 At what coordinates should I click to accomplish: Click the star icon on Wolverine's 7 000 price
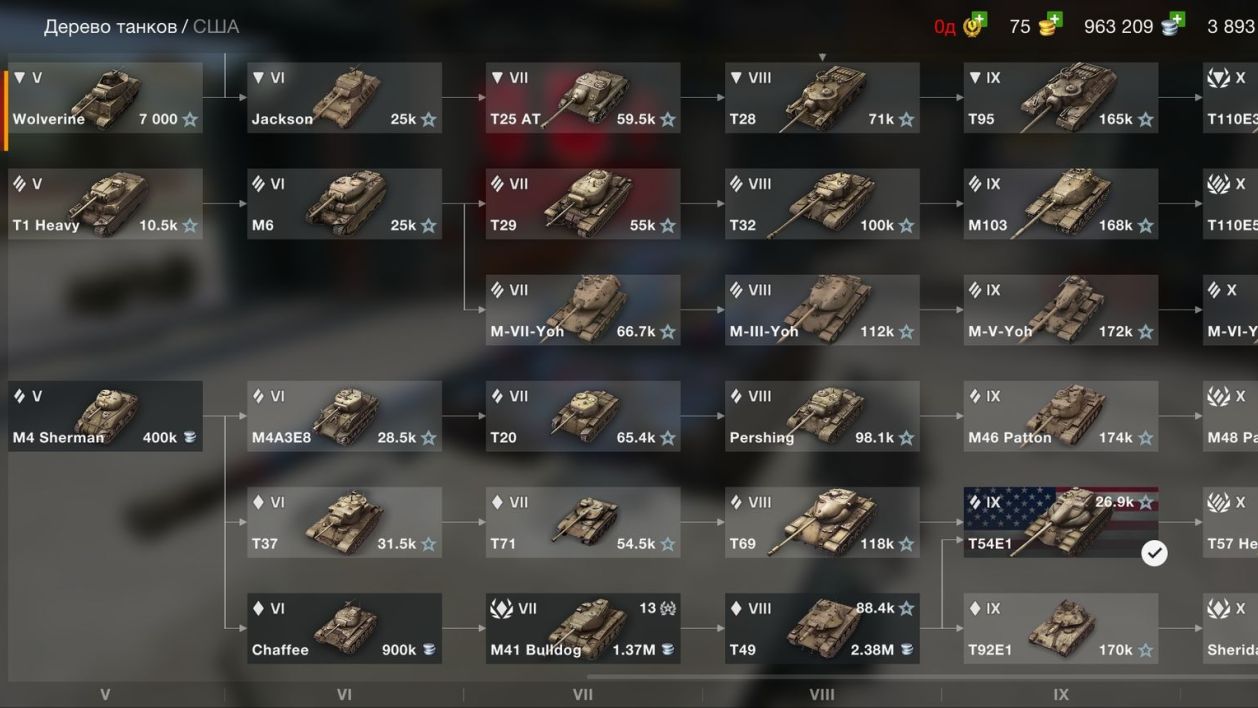click(190, 119)
